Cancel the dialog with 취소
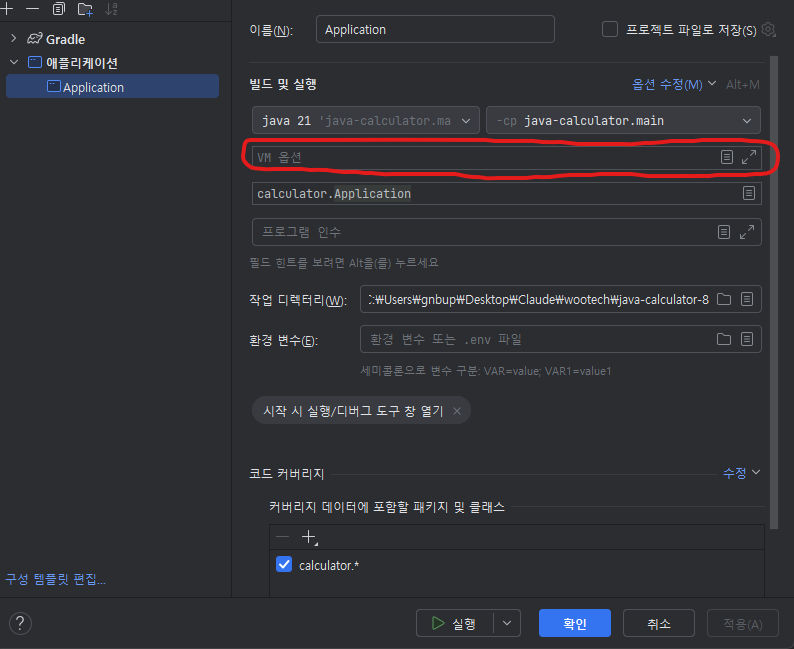This screenshot has width=794, height=649. (x=658, y=623)
